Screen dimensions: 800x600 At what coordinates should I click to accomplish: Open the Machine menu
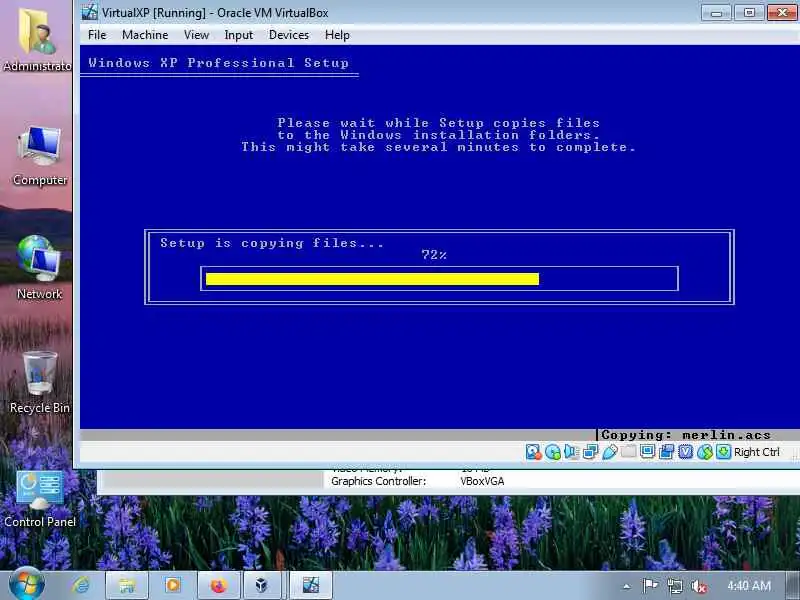point(145,35)
